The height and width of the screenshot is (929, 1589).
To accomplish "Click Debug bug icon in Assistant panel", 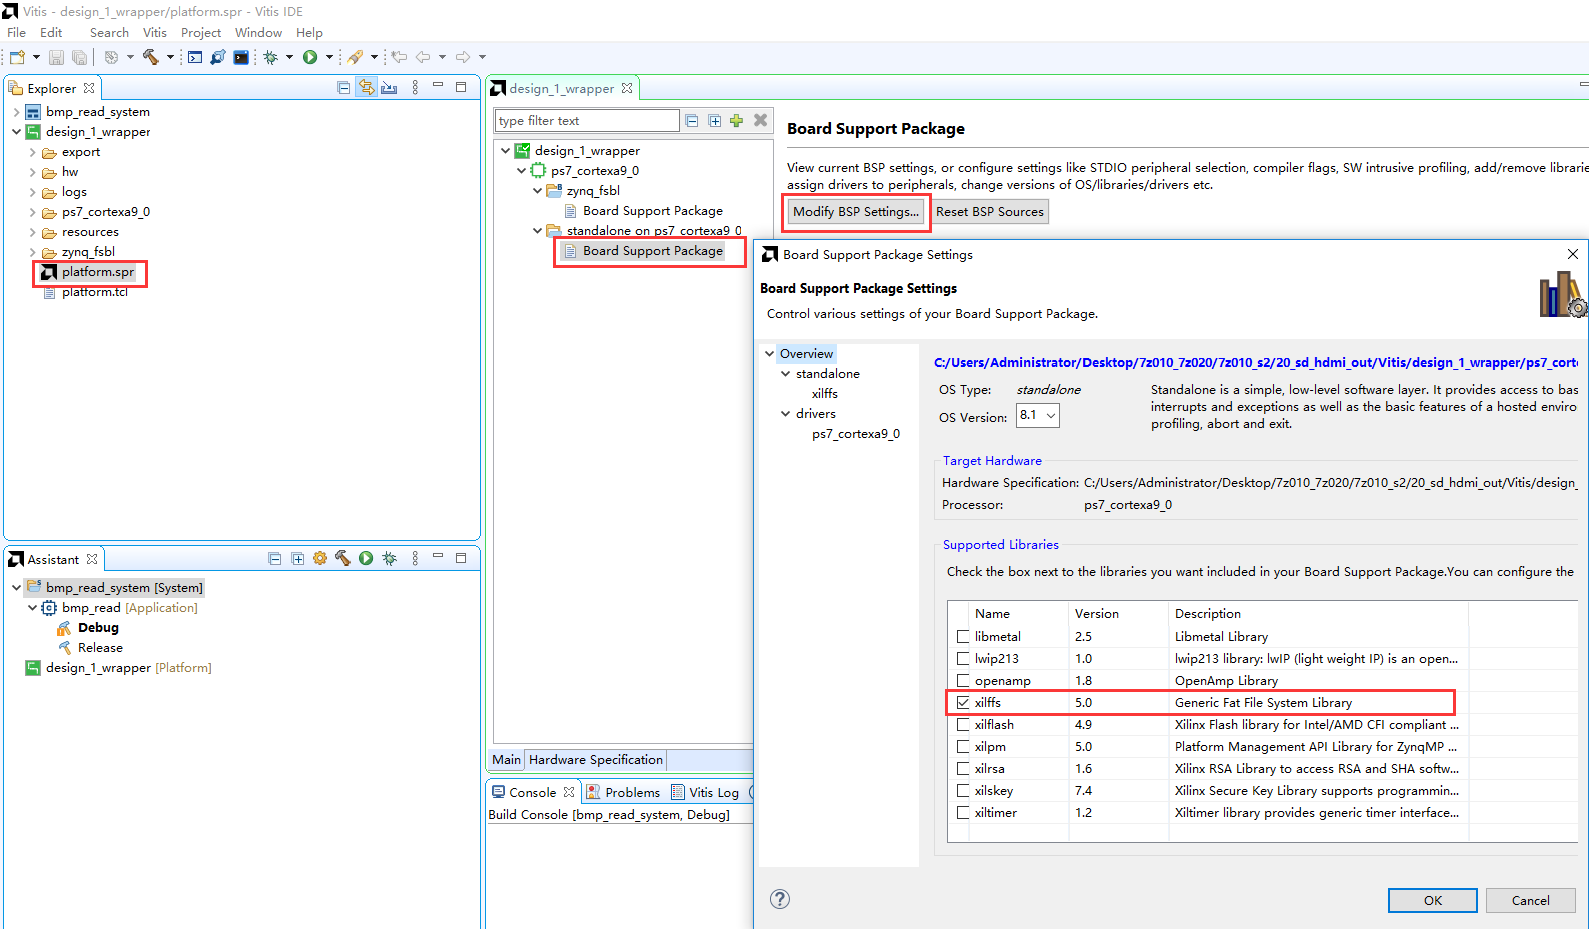I will 389,559.
